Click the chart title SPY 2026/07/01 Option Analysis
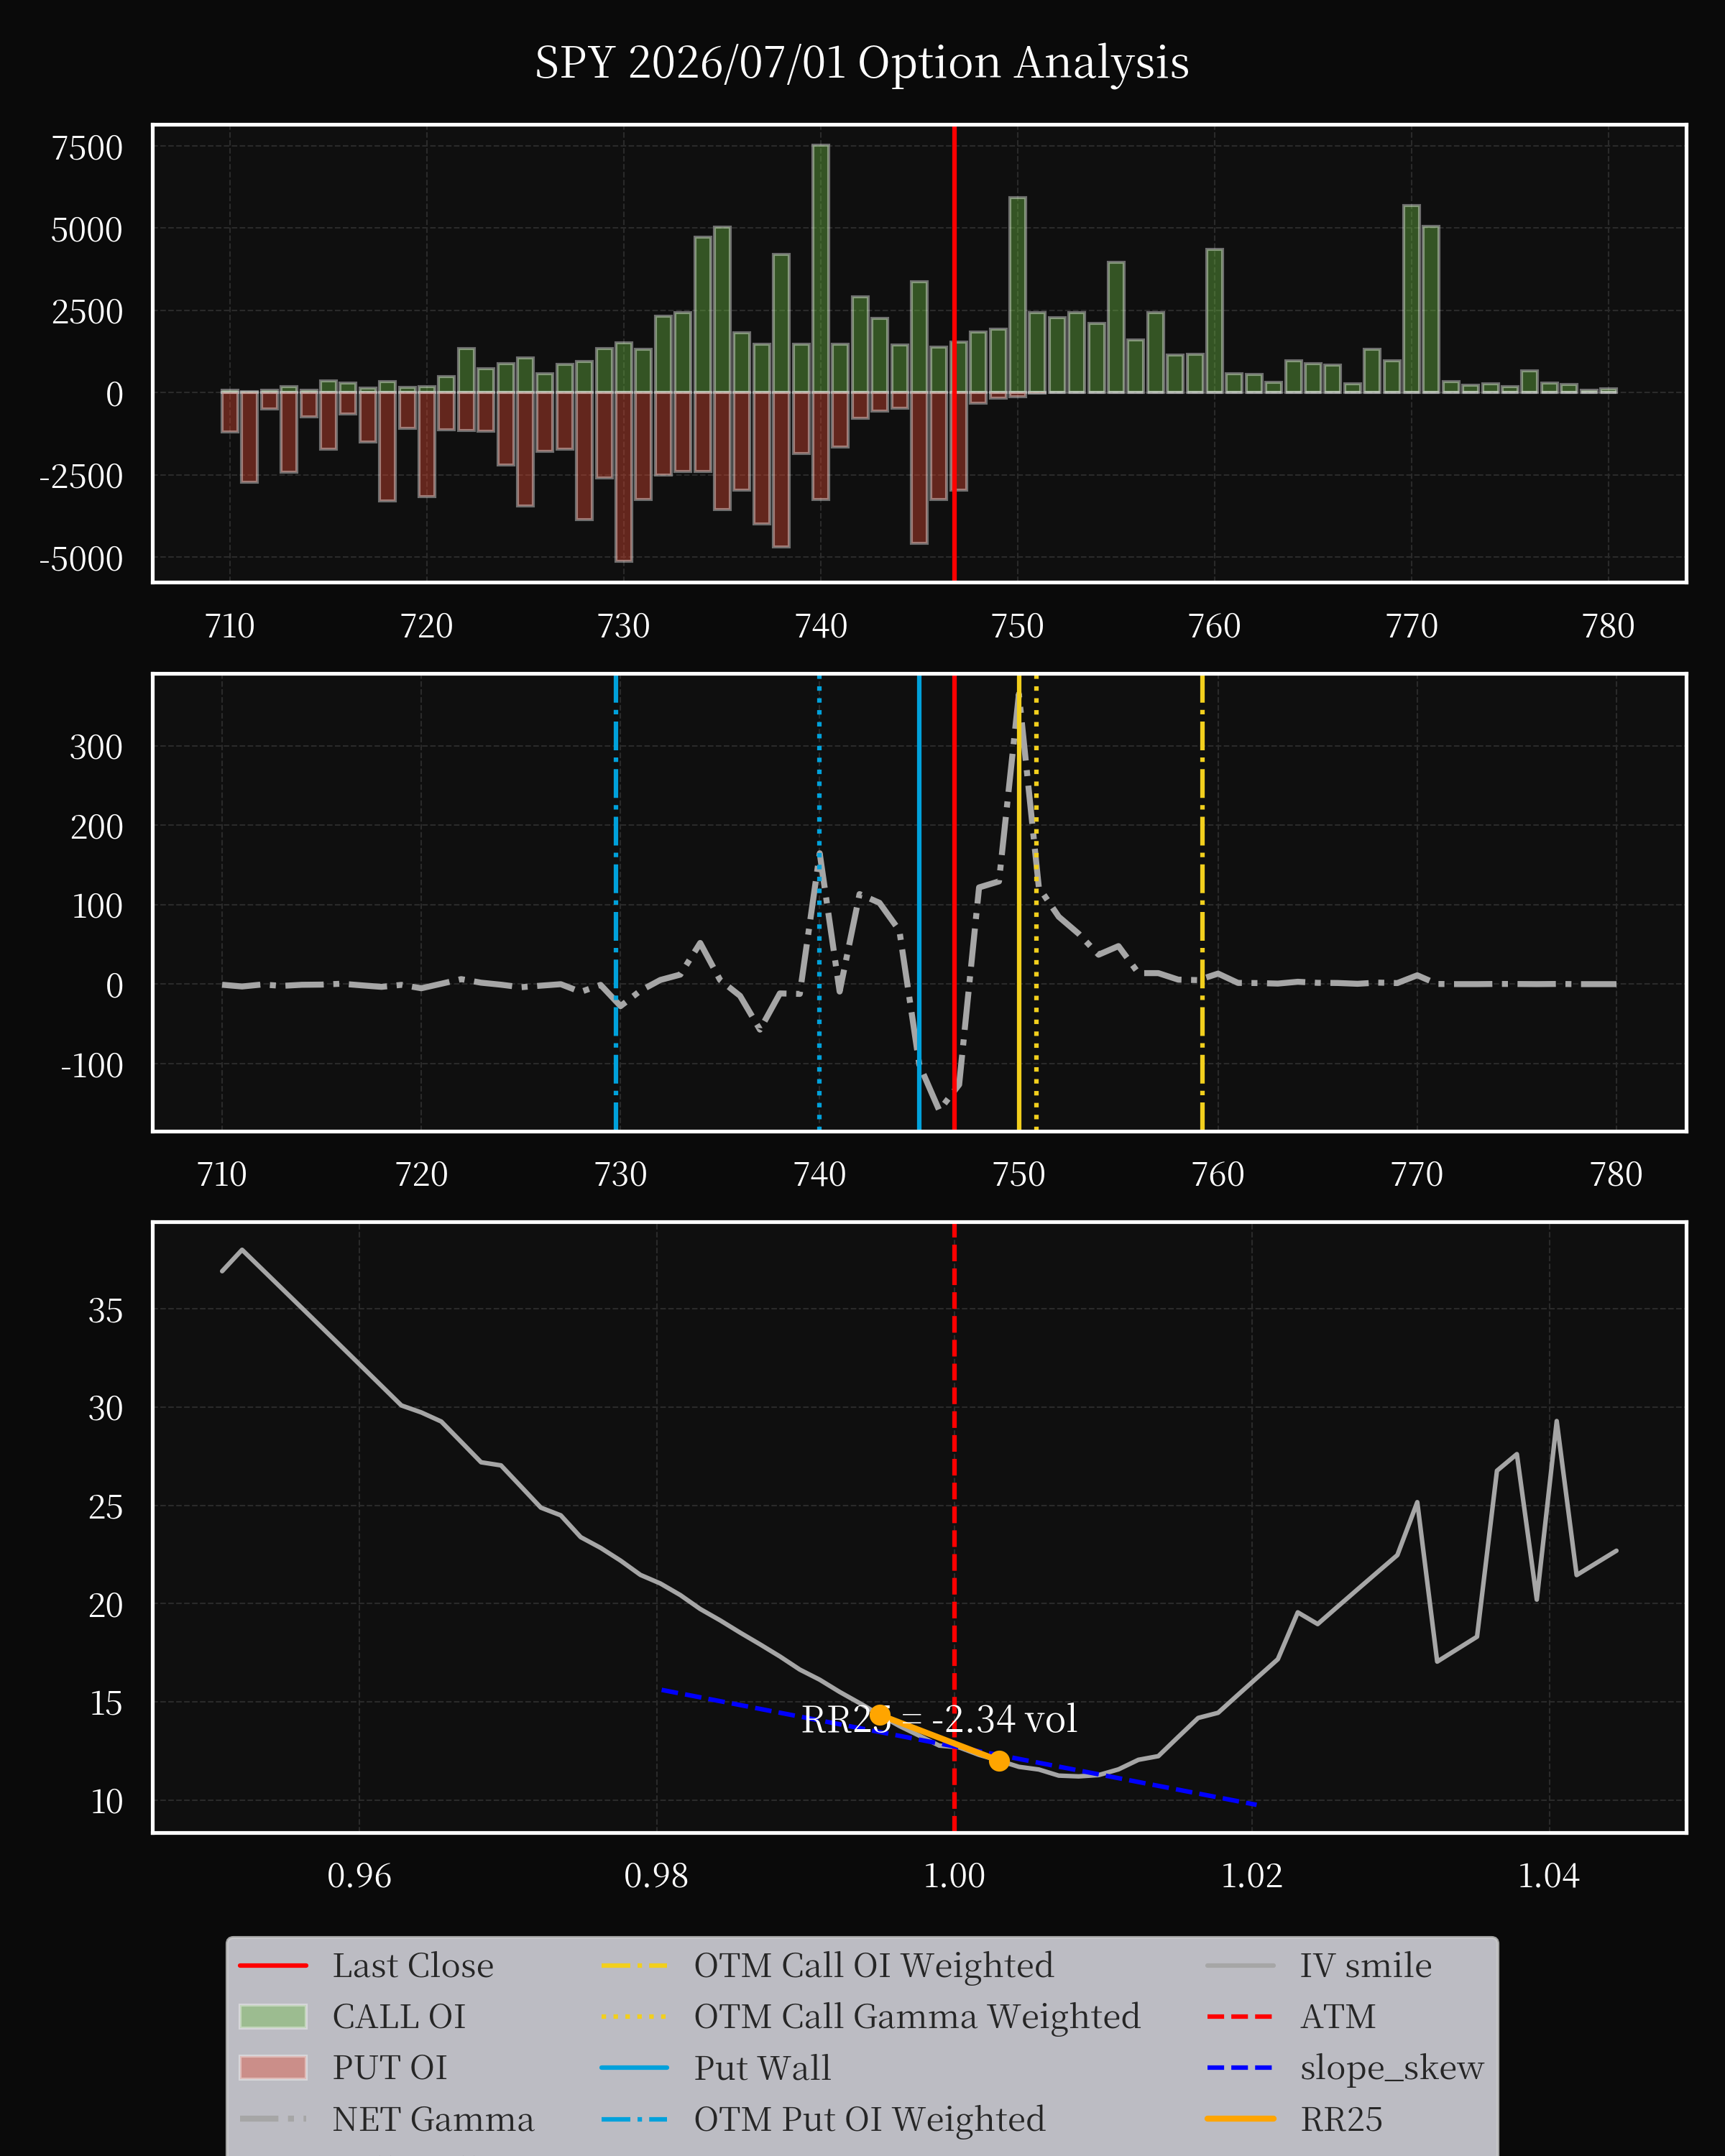 pyautogui.click(x=862, y=63)
